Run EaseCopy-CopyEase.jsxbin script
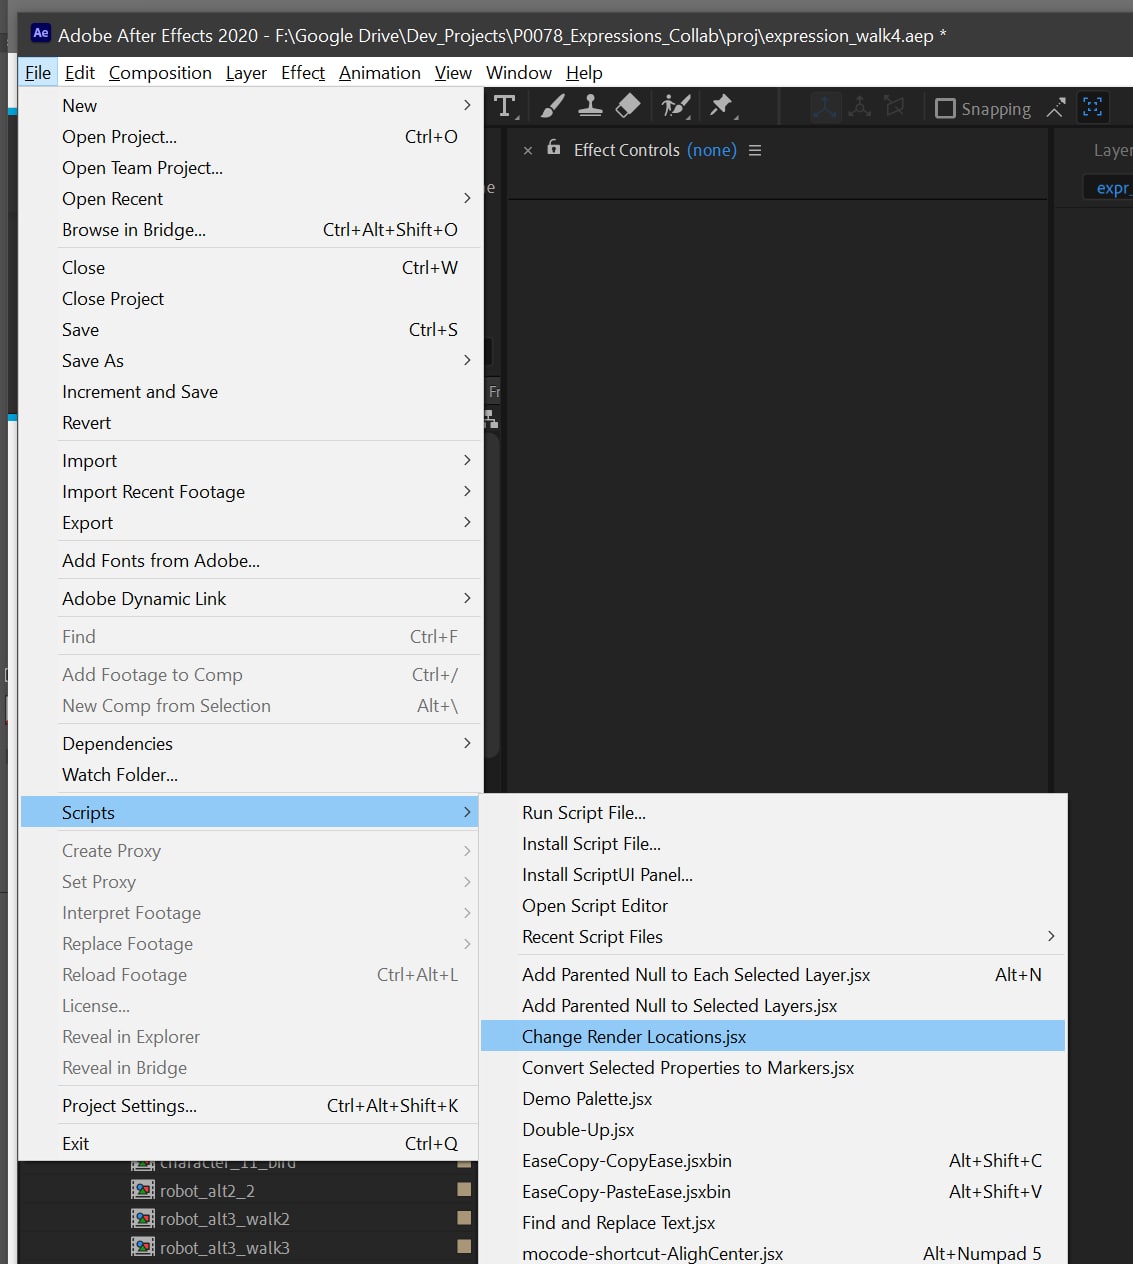Screen dimensions: 1133x1264 [x=773, y=1161]
